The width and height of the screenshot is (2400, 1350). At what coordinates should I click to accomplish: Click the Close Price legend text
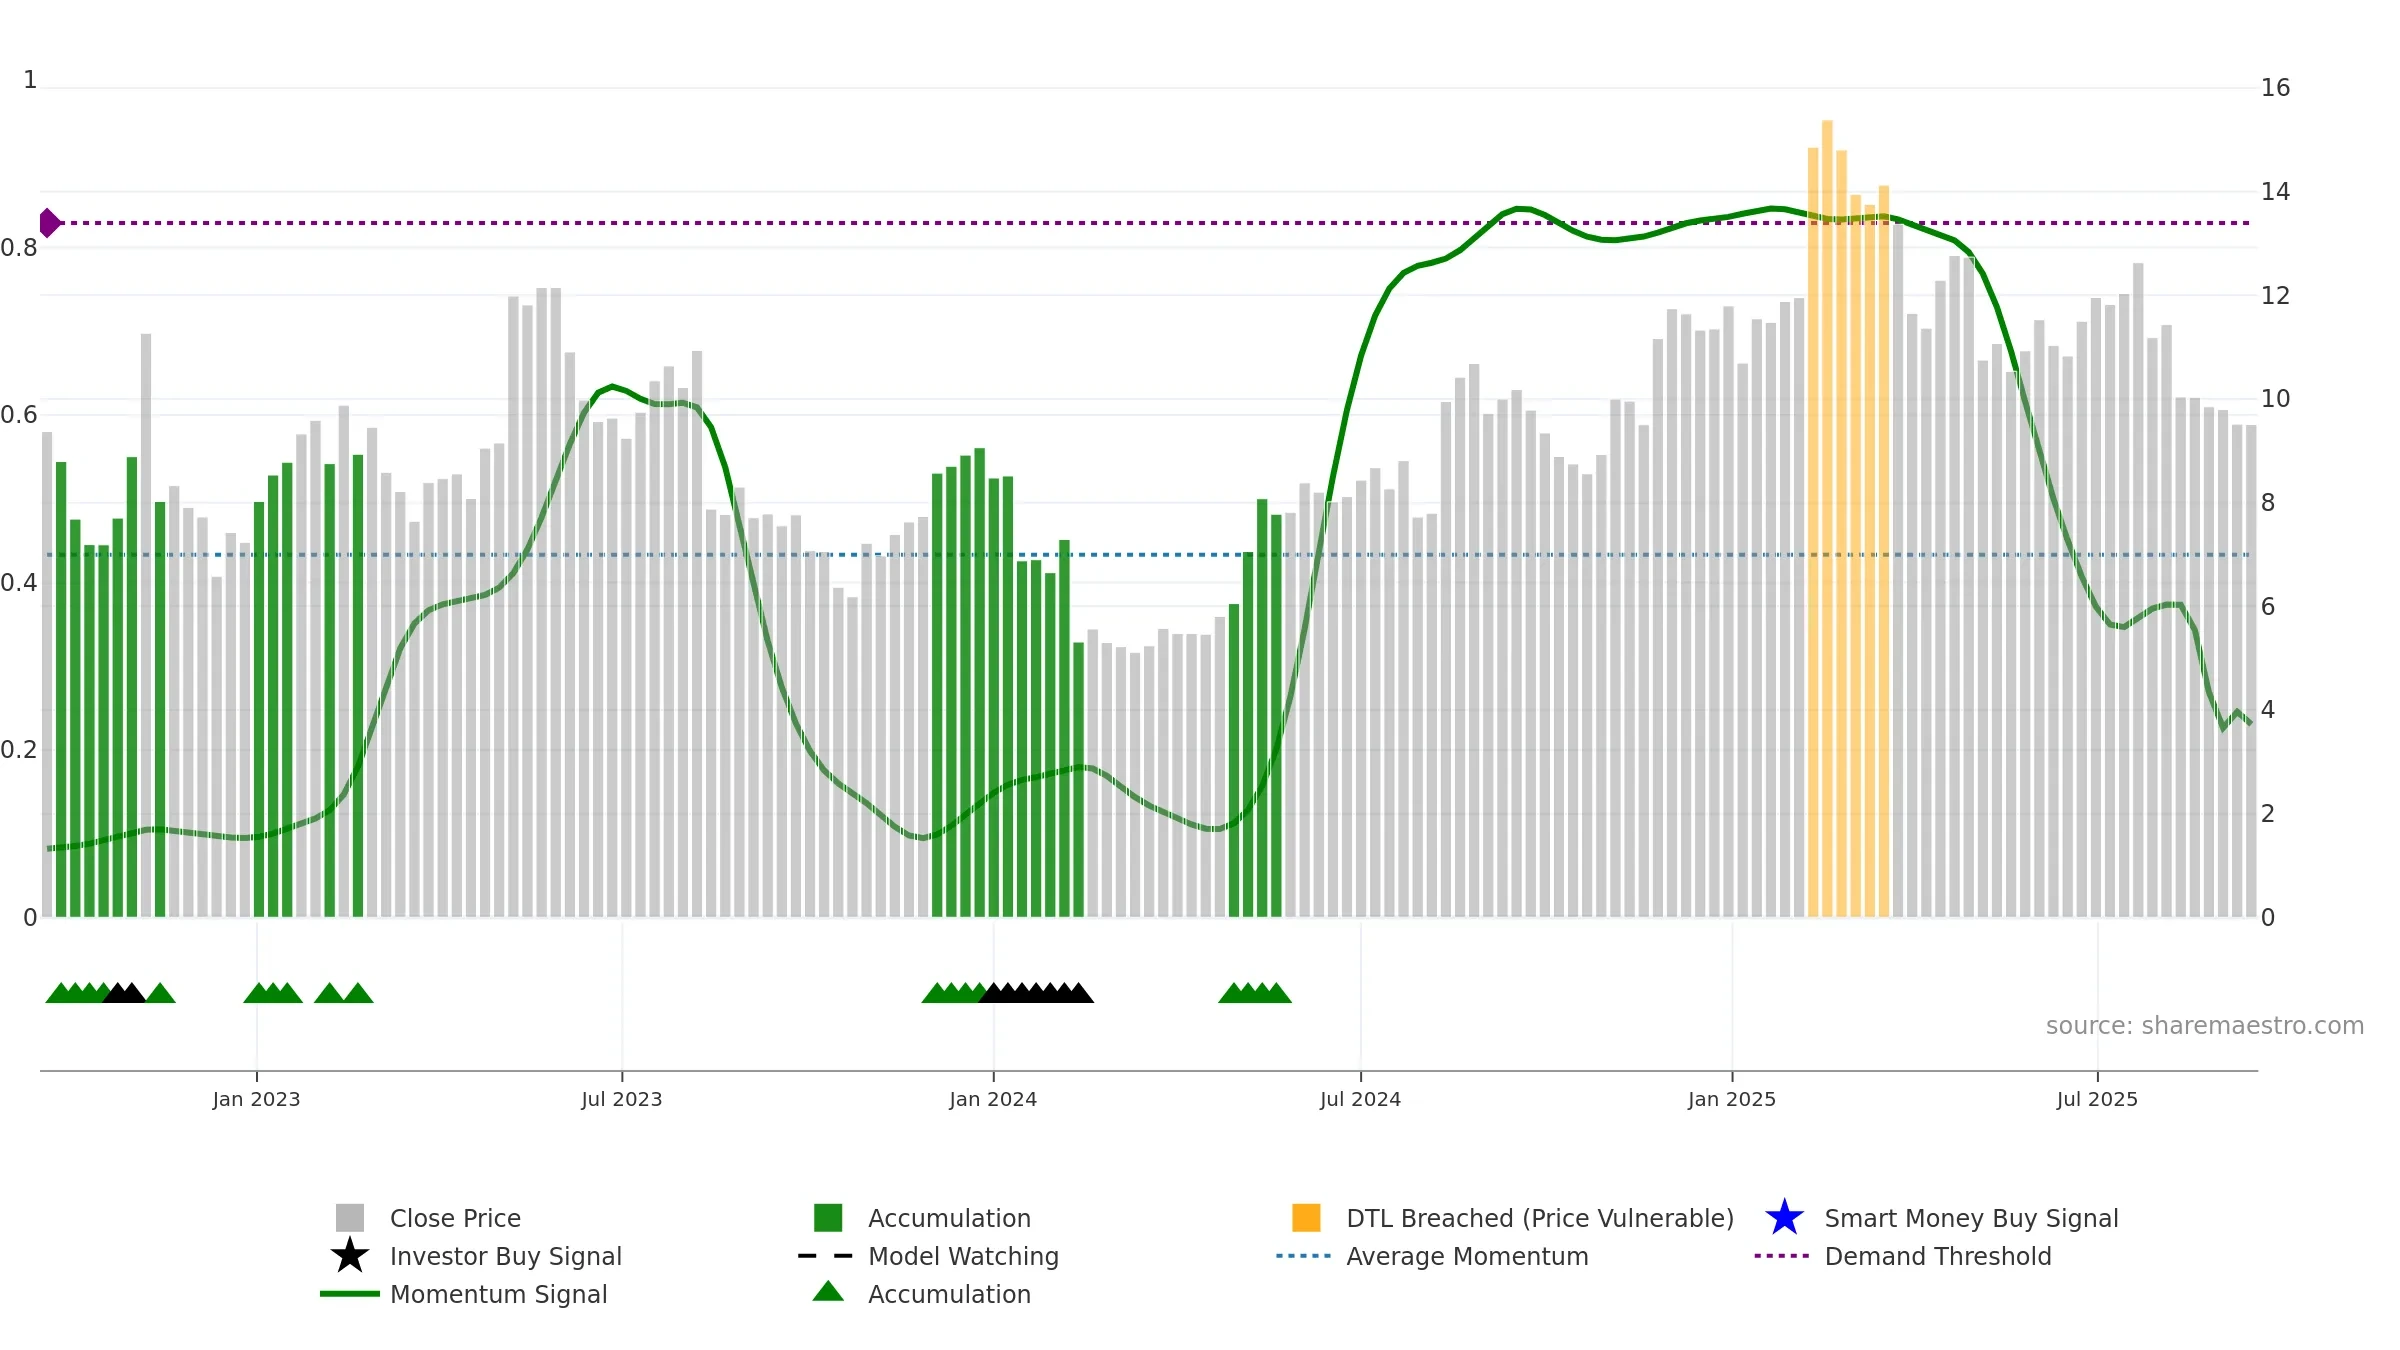point(455,1218)
